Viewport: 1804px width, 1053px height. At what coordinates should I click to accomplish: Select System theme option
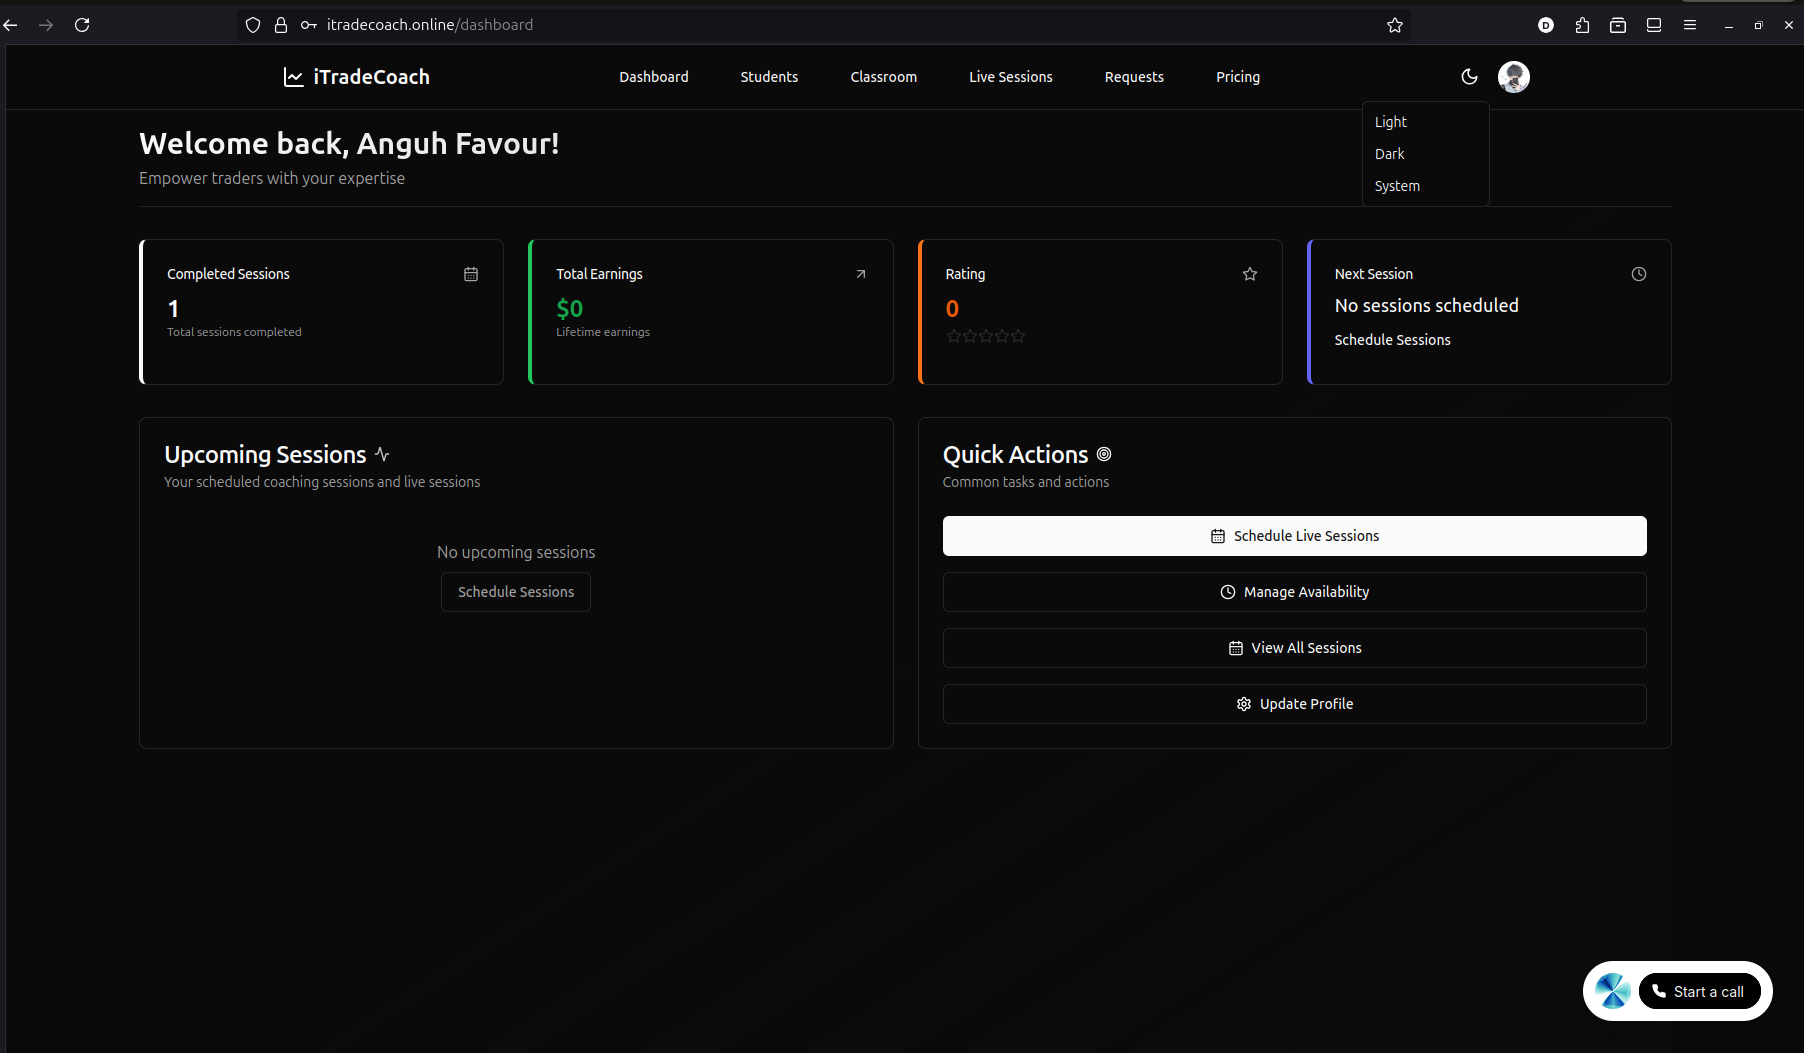1425,186
